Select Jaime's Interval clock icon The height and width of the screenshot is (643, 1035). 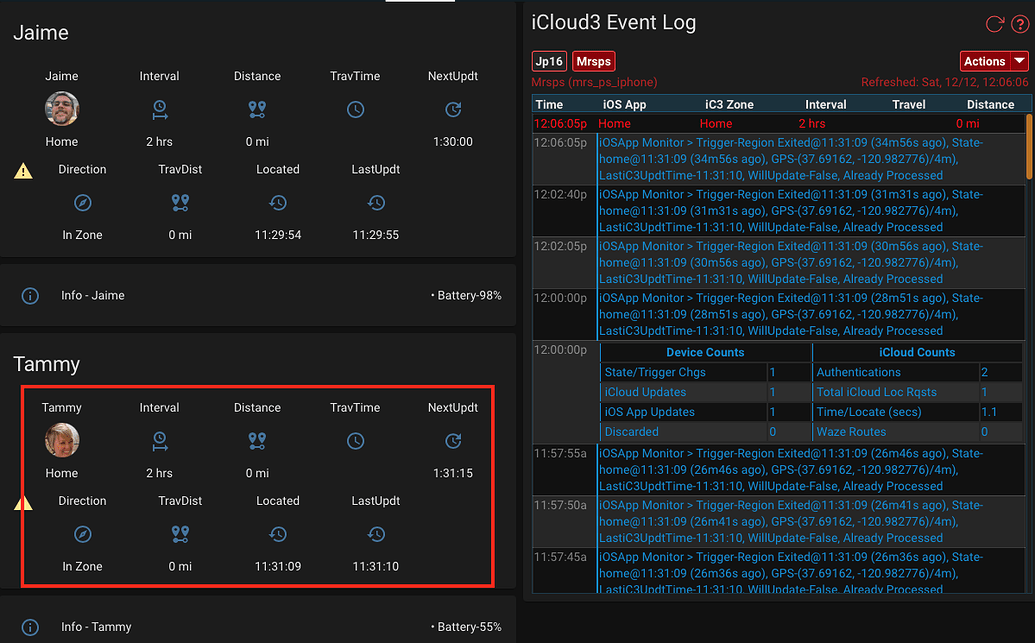click(x=159, y=109)
